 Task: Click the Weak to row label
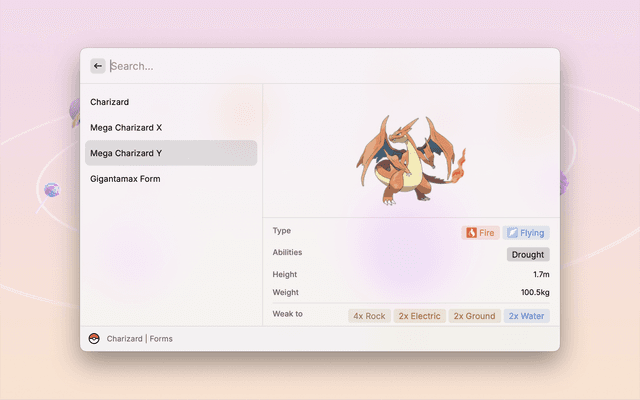click(x=287, y=314)
